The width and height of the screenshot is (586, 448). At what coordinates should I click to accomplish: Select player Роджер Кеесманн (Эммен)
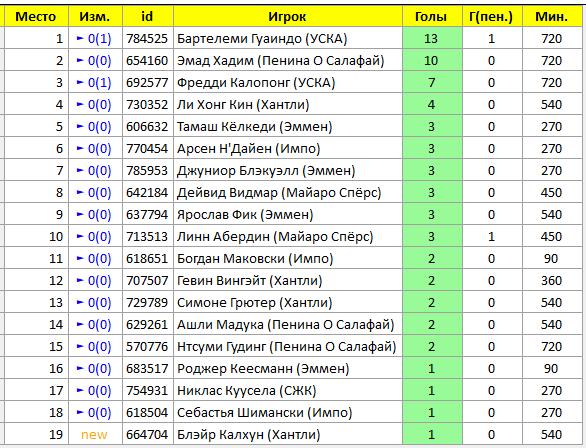(x=263, y=369)
